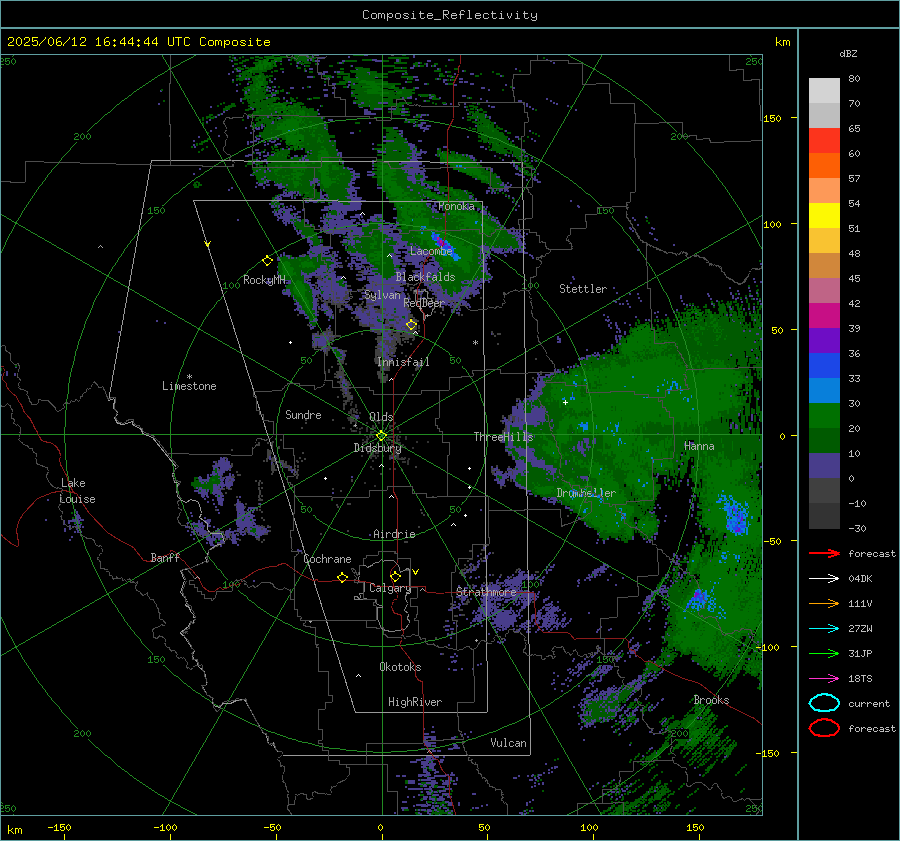The height and width of the screenshot is (841, 900).
Task: Click the green 31JP arrow icon
Action: pyautogui.click(x=824, y=653)
